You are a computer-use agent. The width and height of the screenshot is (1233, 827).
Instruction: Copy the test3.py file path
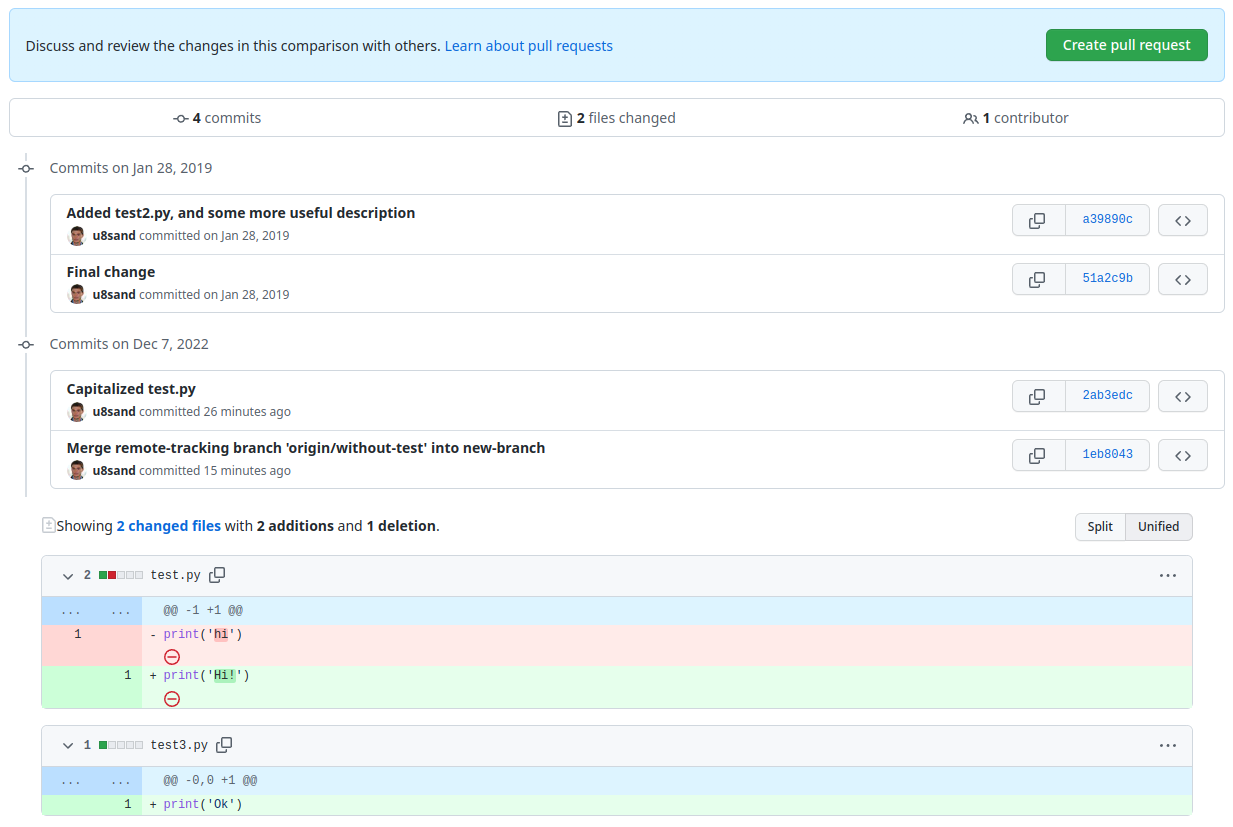225,745
